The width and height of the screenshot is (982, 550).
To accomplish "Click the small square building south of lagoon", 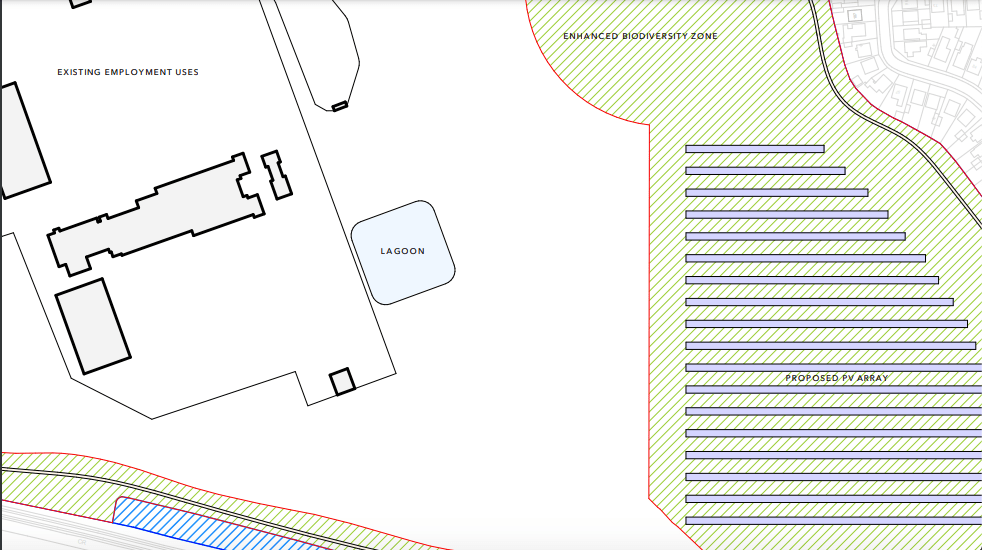I will pyautogui.click(x=342, y=381).
